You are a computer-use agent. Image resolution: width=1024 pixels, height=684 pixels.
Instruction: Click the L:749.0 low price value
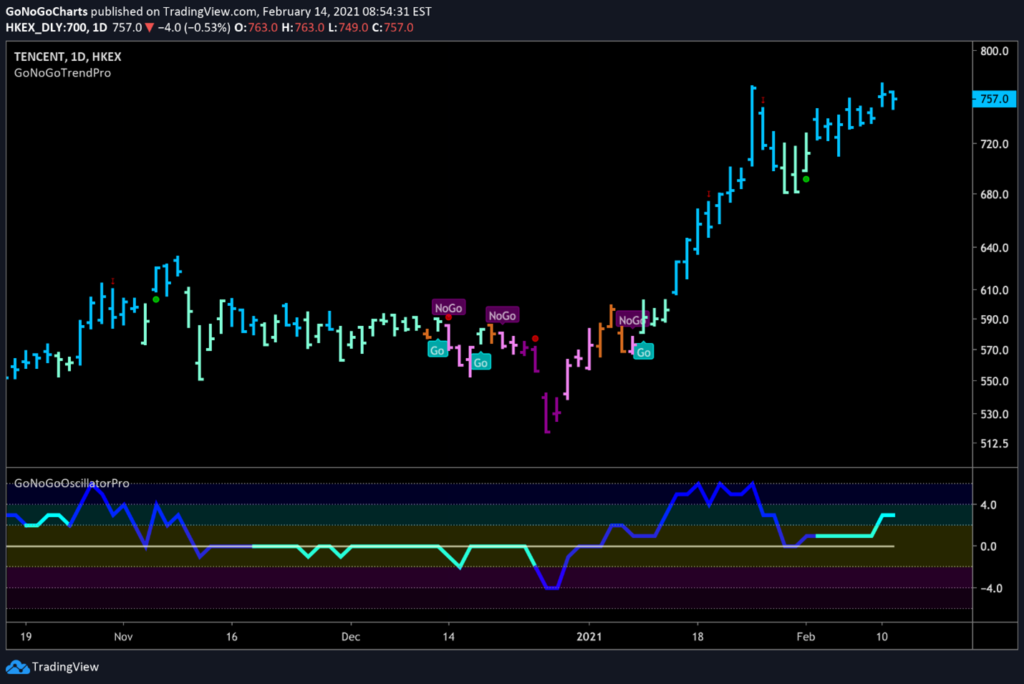[x=349, y=27]
